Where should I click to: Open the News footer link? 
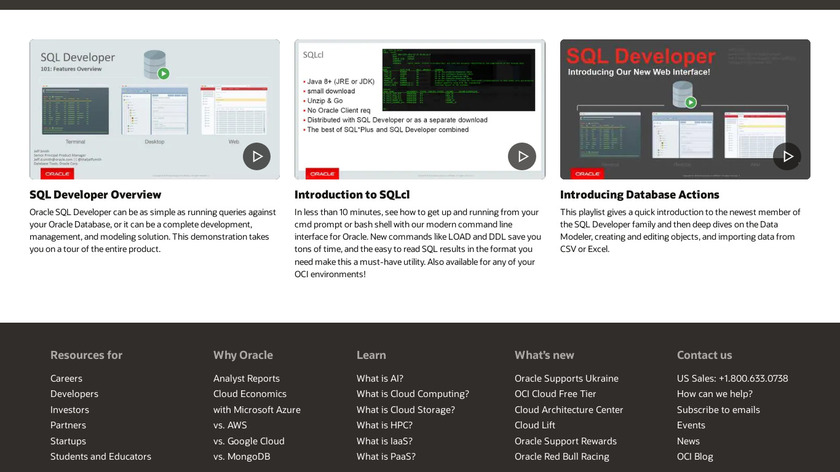tap(688, 441)
